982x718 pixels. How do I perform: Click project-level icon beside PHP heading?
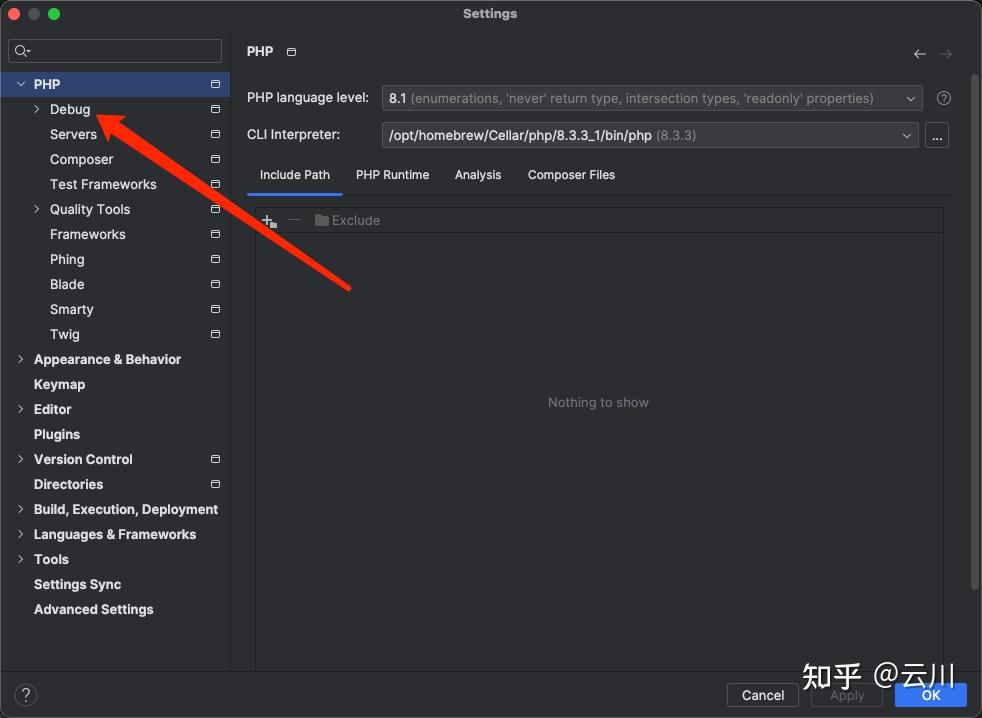click(x=291, y=52)
